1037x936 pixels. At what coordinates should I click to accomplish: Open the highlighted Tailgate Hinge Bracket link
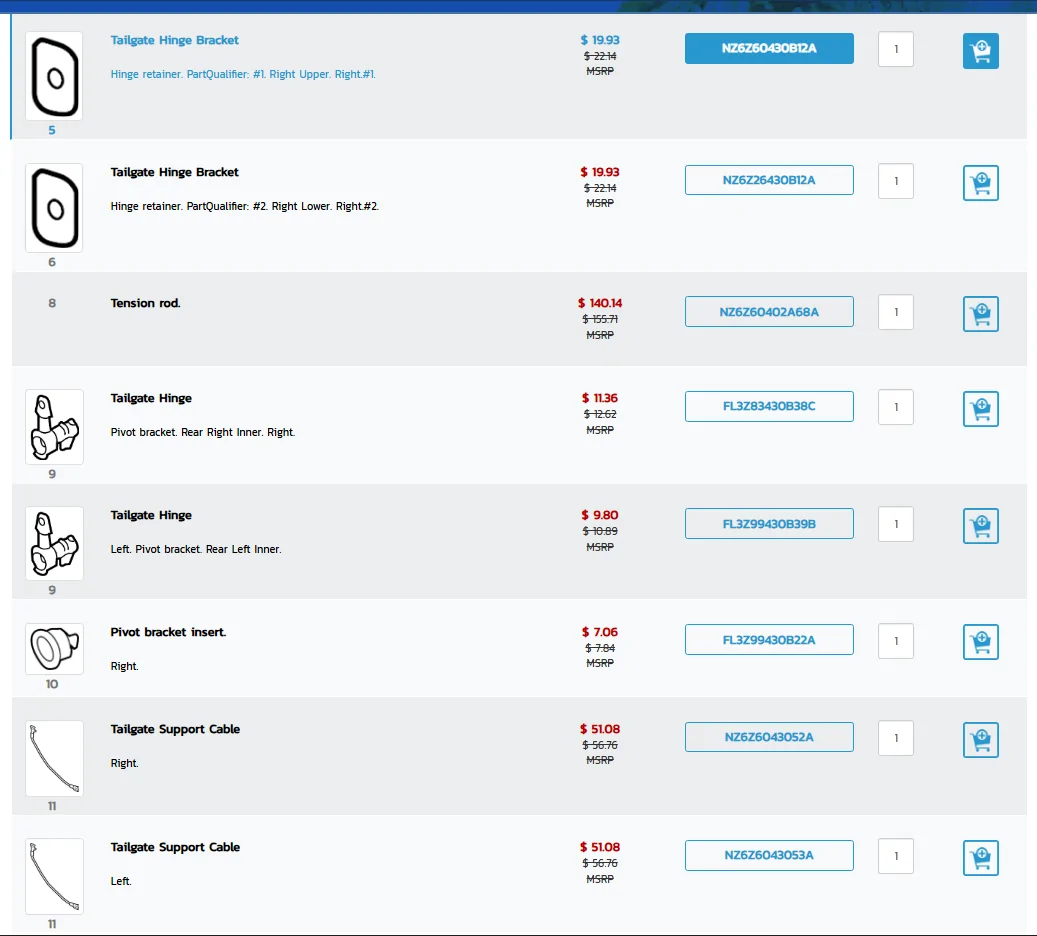pos(175,40)
